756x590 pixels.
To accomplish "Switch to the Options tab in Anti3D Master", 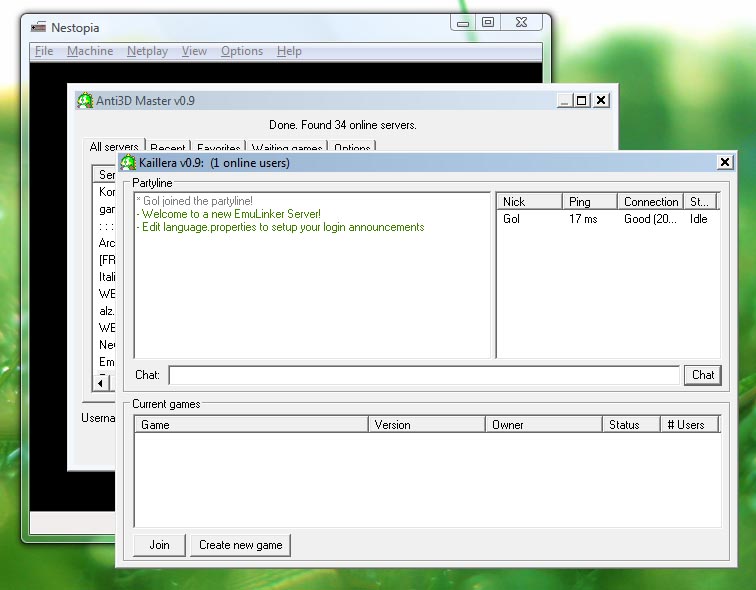I will (352, 147).
